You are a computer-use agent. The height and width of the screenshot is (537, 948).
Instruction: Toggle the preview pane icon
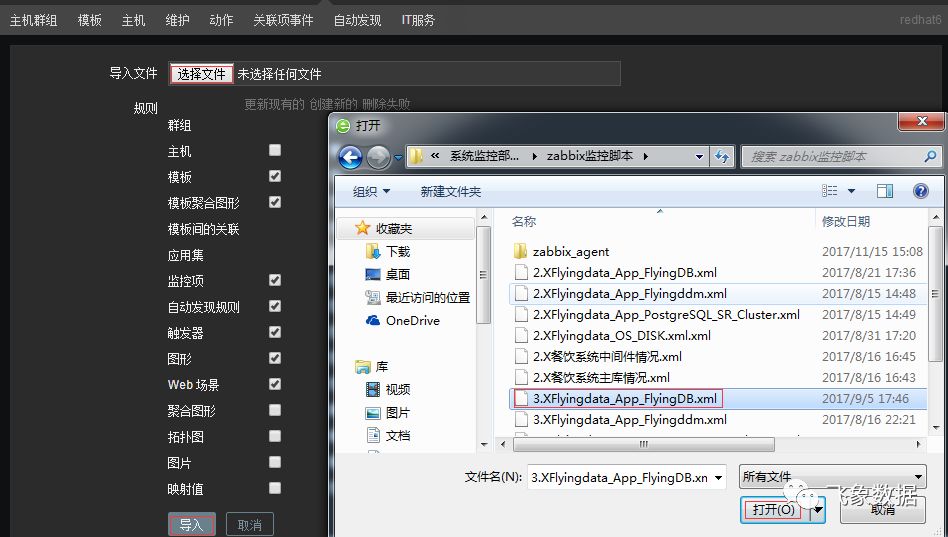tap(885, 191)
